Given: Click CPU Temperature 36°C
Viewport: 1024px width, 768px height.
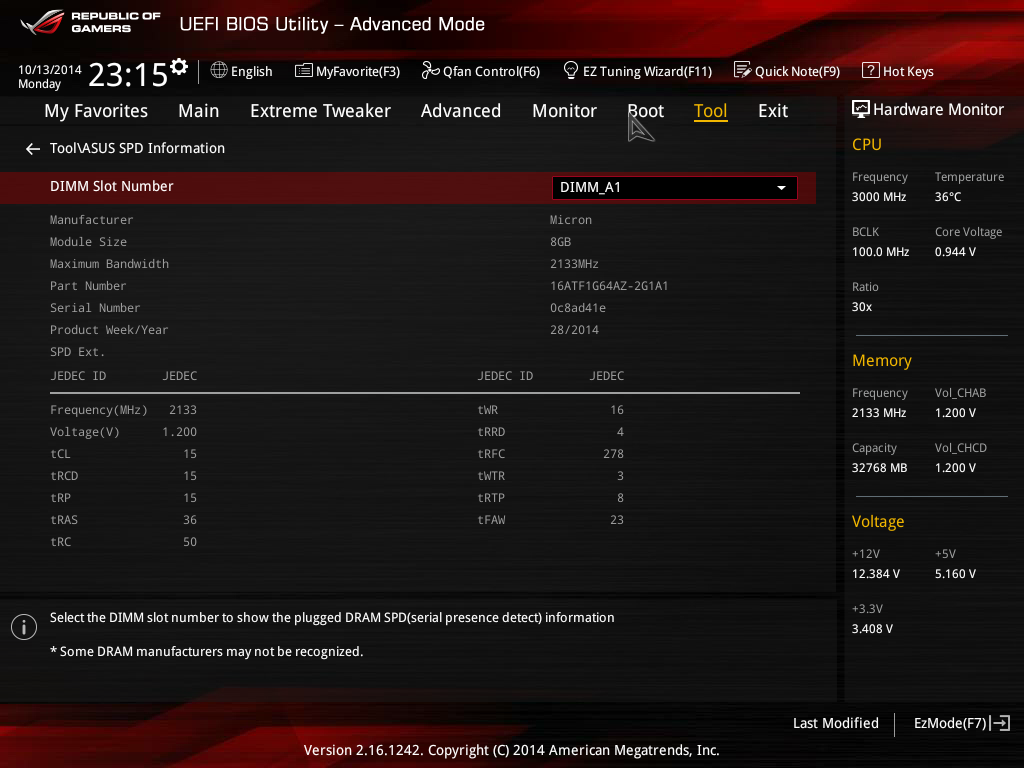Looking at the screenshot, I should [948, 197].
